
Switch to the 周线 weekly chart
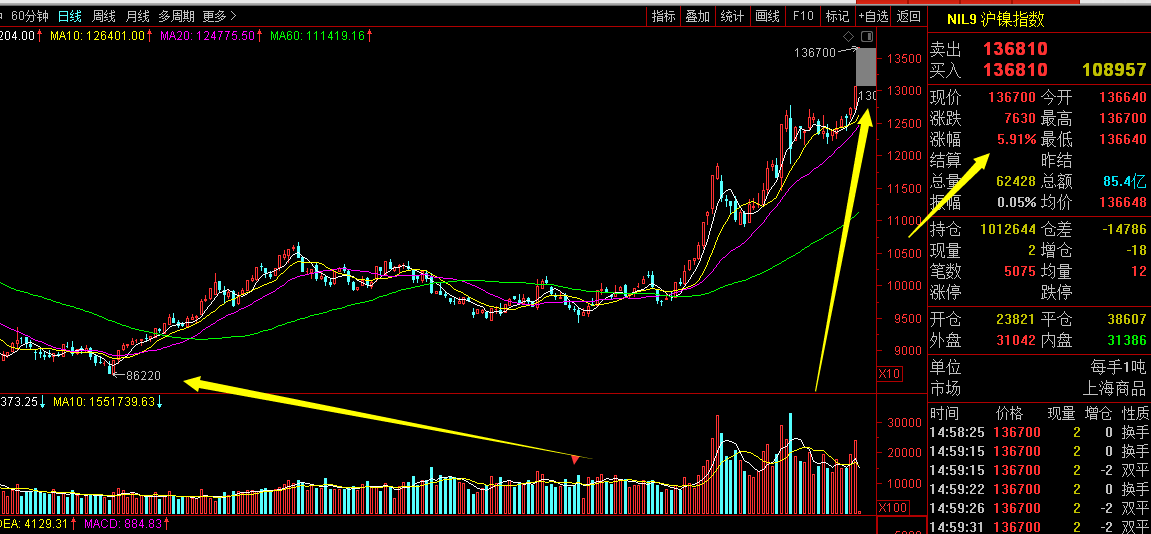pos(104,16)
